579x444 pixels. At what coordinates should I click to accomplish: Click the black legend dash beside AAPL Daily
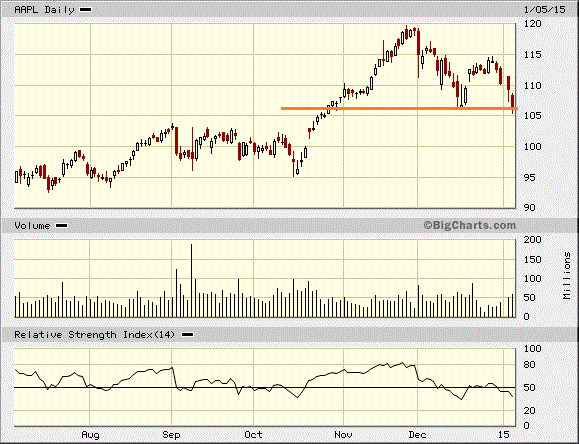coord(86,10)
